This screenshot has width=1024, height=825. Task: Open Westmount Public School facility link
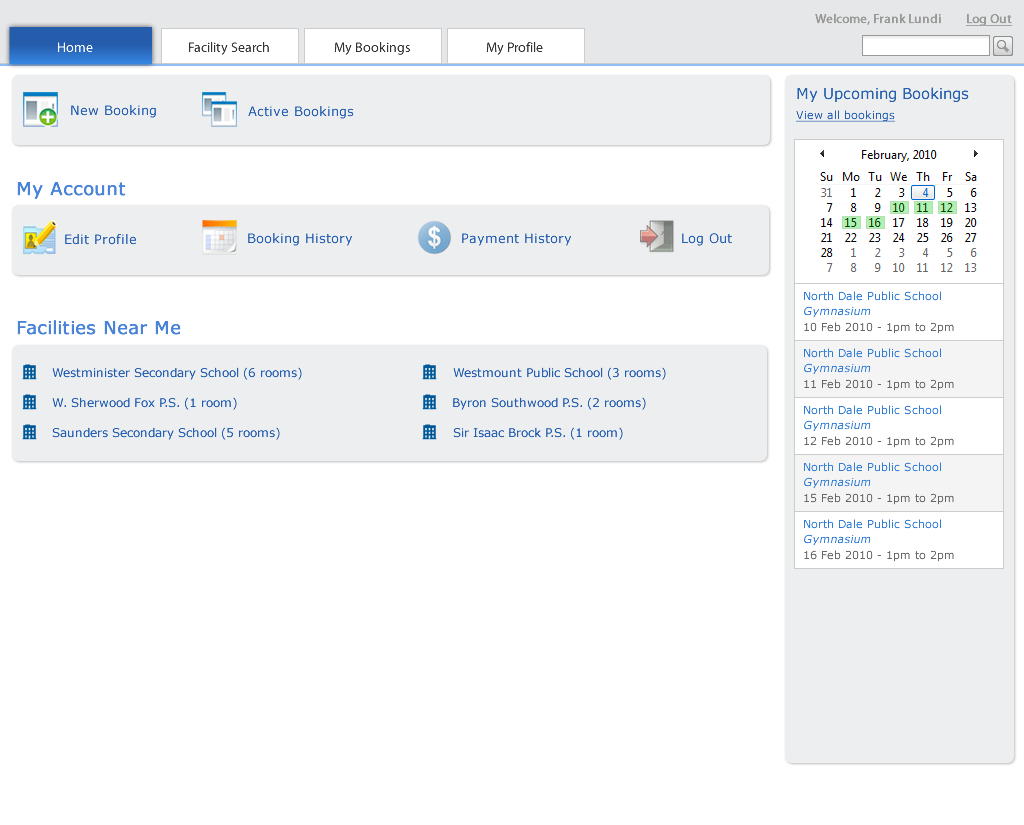click(559, 373)
